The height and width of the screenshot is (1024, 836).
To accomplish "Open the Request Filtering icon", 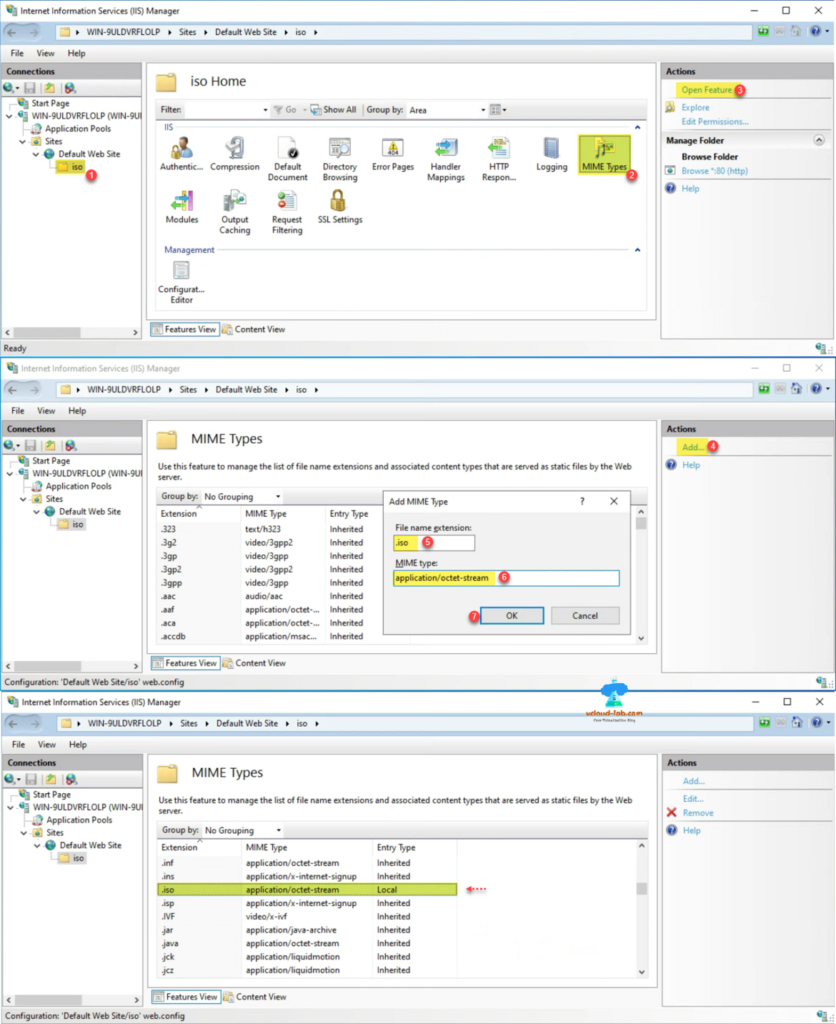I will click(x=287, y=211).
